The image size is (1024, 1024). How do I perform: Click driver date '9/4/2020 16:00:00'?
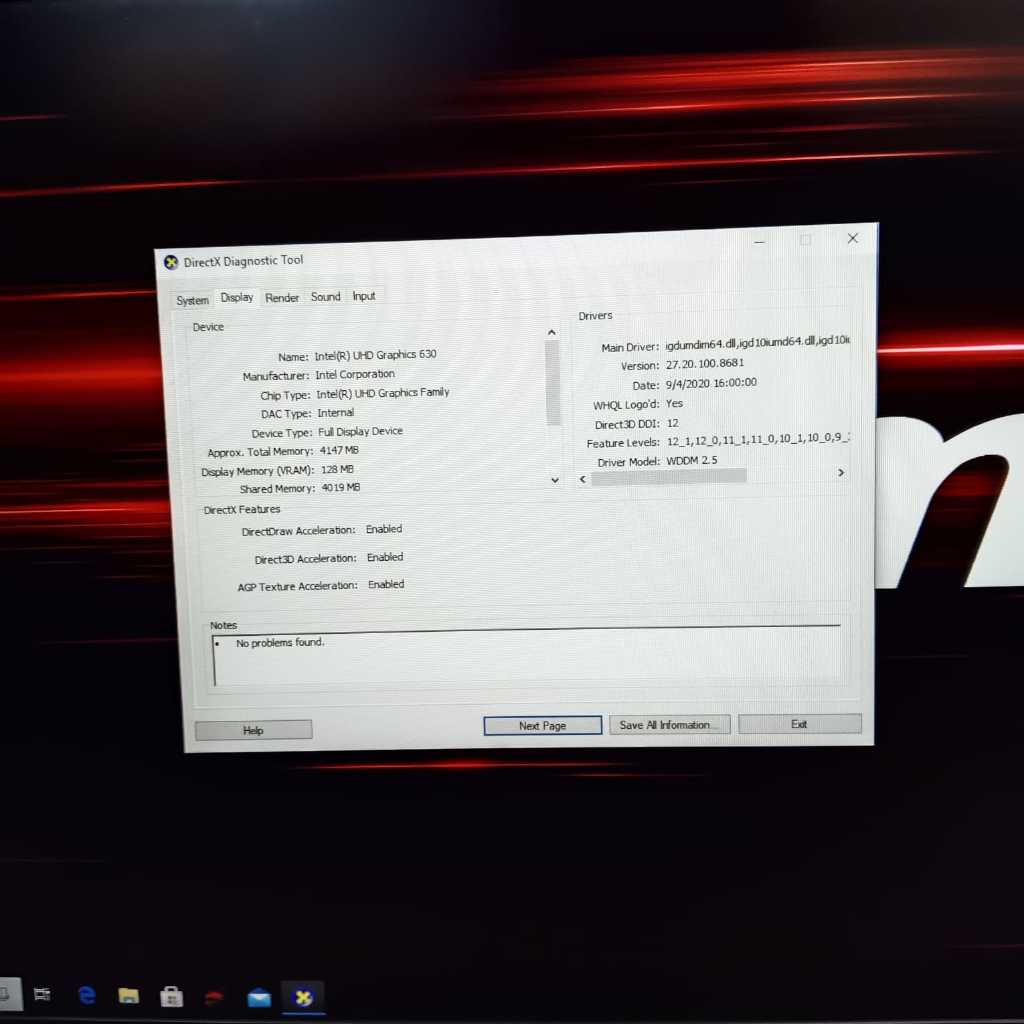coord(711,383)
